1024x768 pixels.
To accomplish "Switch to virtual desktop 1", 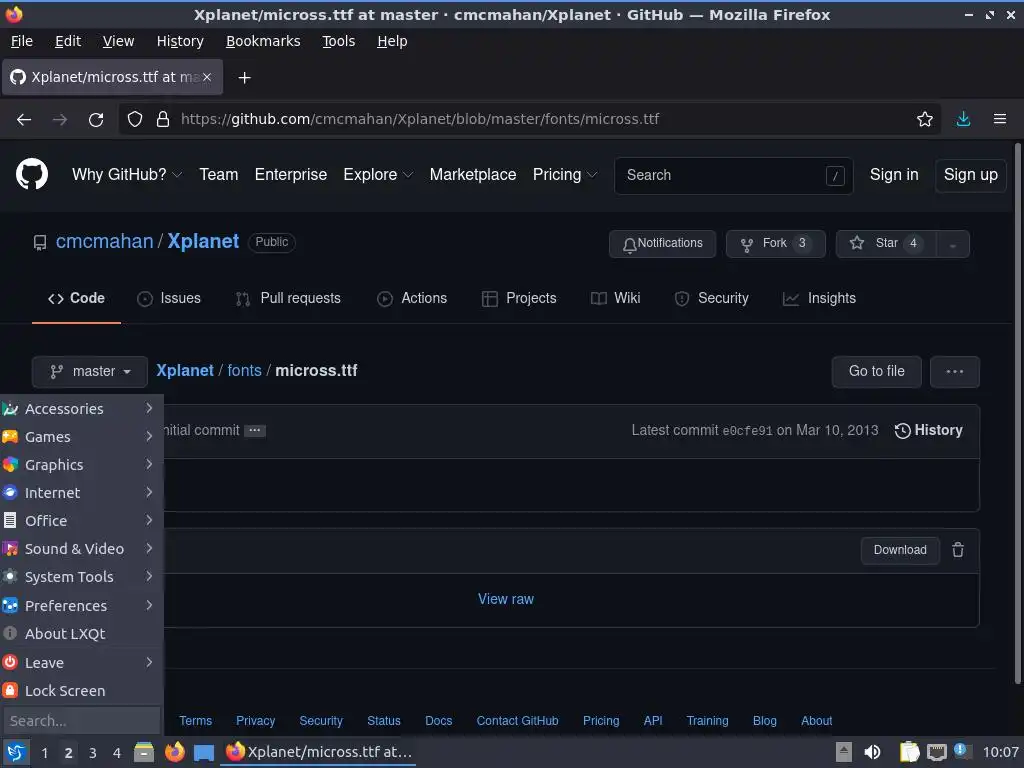I will coord(44,753).
